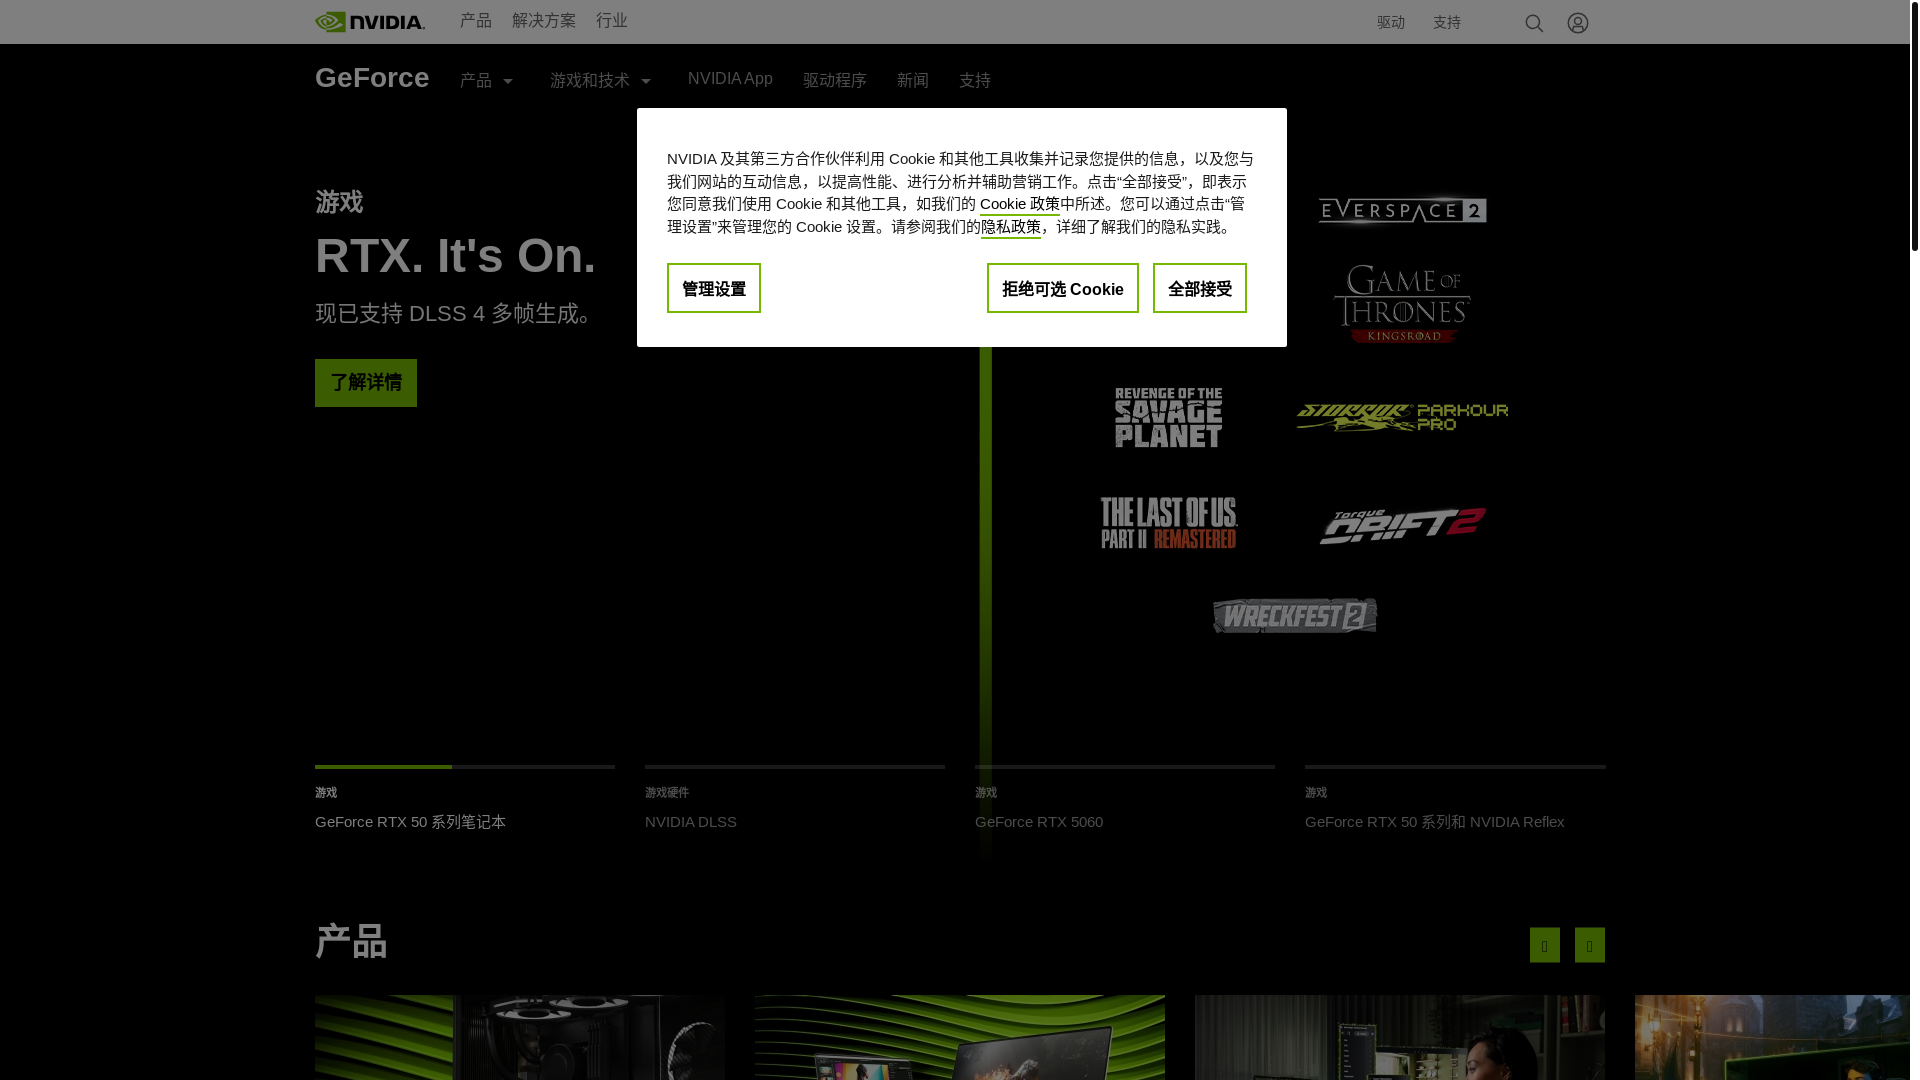The image size is (1920, 1080).
Task: Open 行业 menu
Action: tap(612, 21)
